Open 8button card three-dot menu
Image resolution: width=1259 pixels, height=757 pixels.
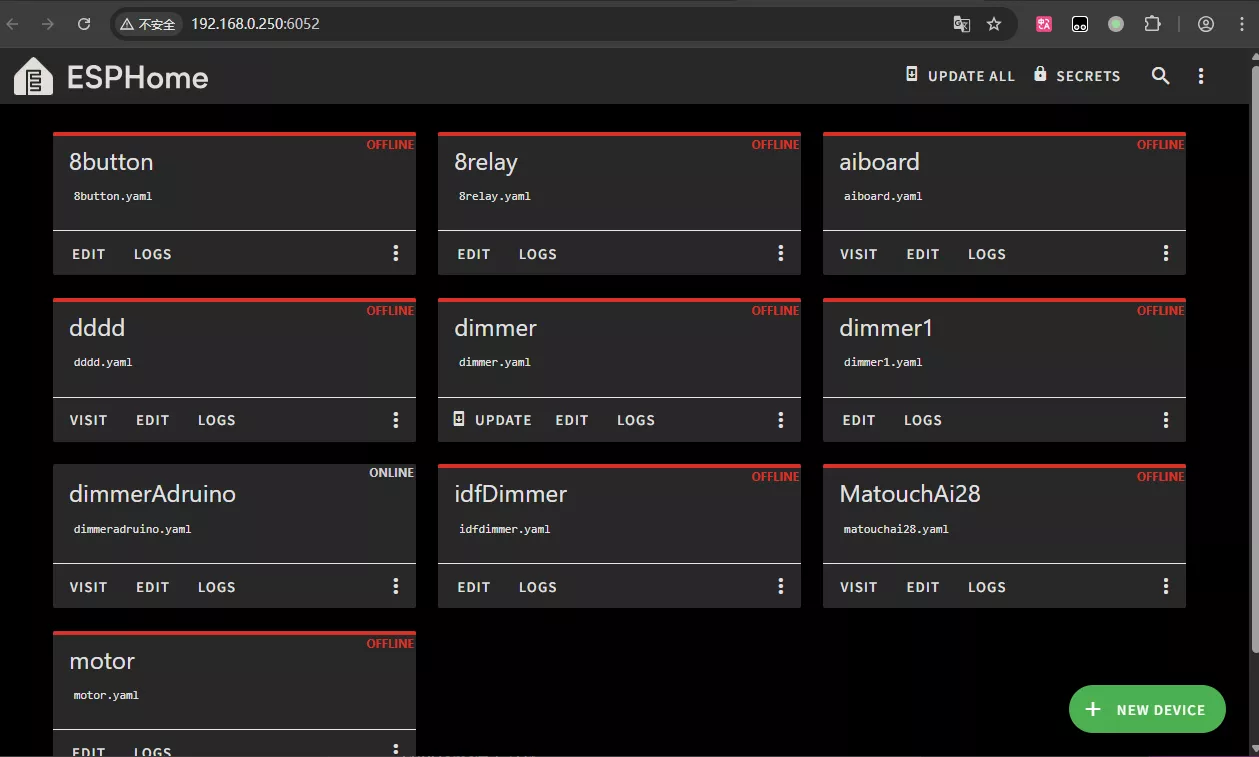tap(396, 254)
